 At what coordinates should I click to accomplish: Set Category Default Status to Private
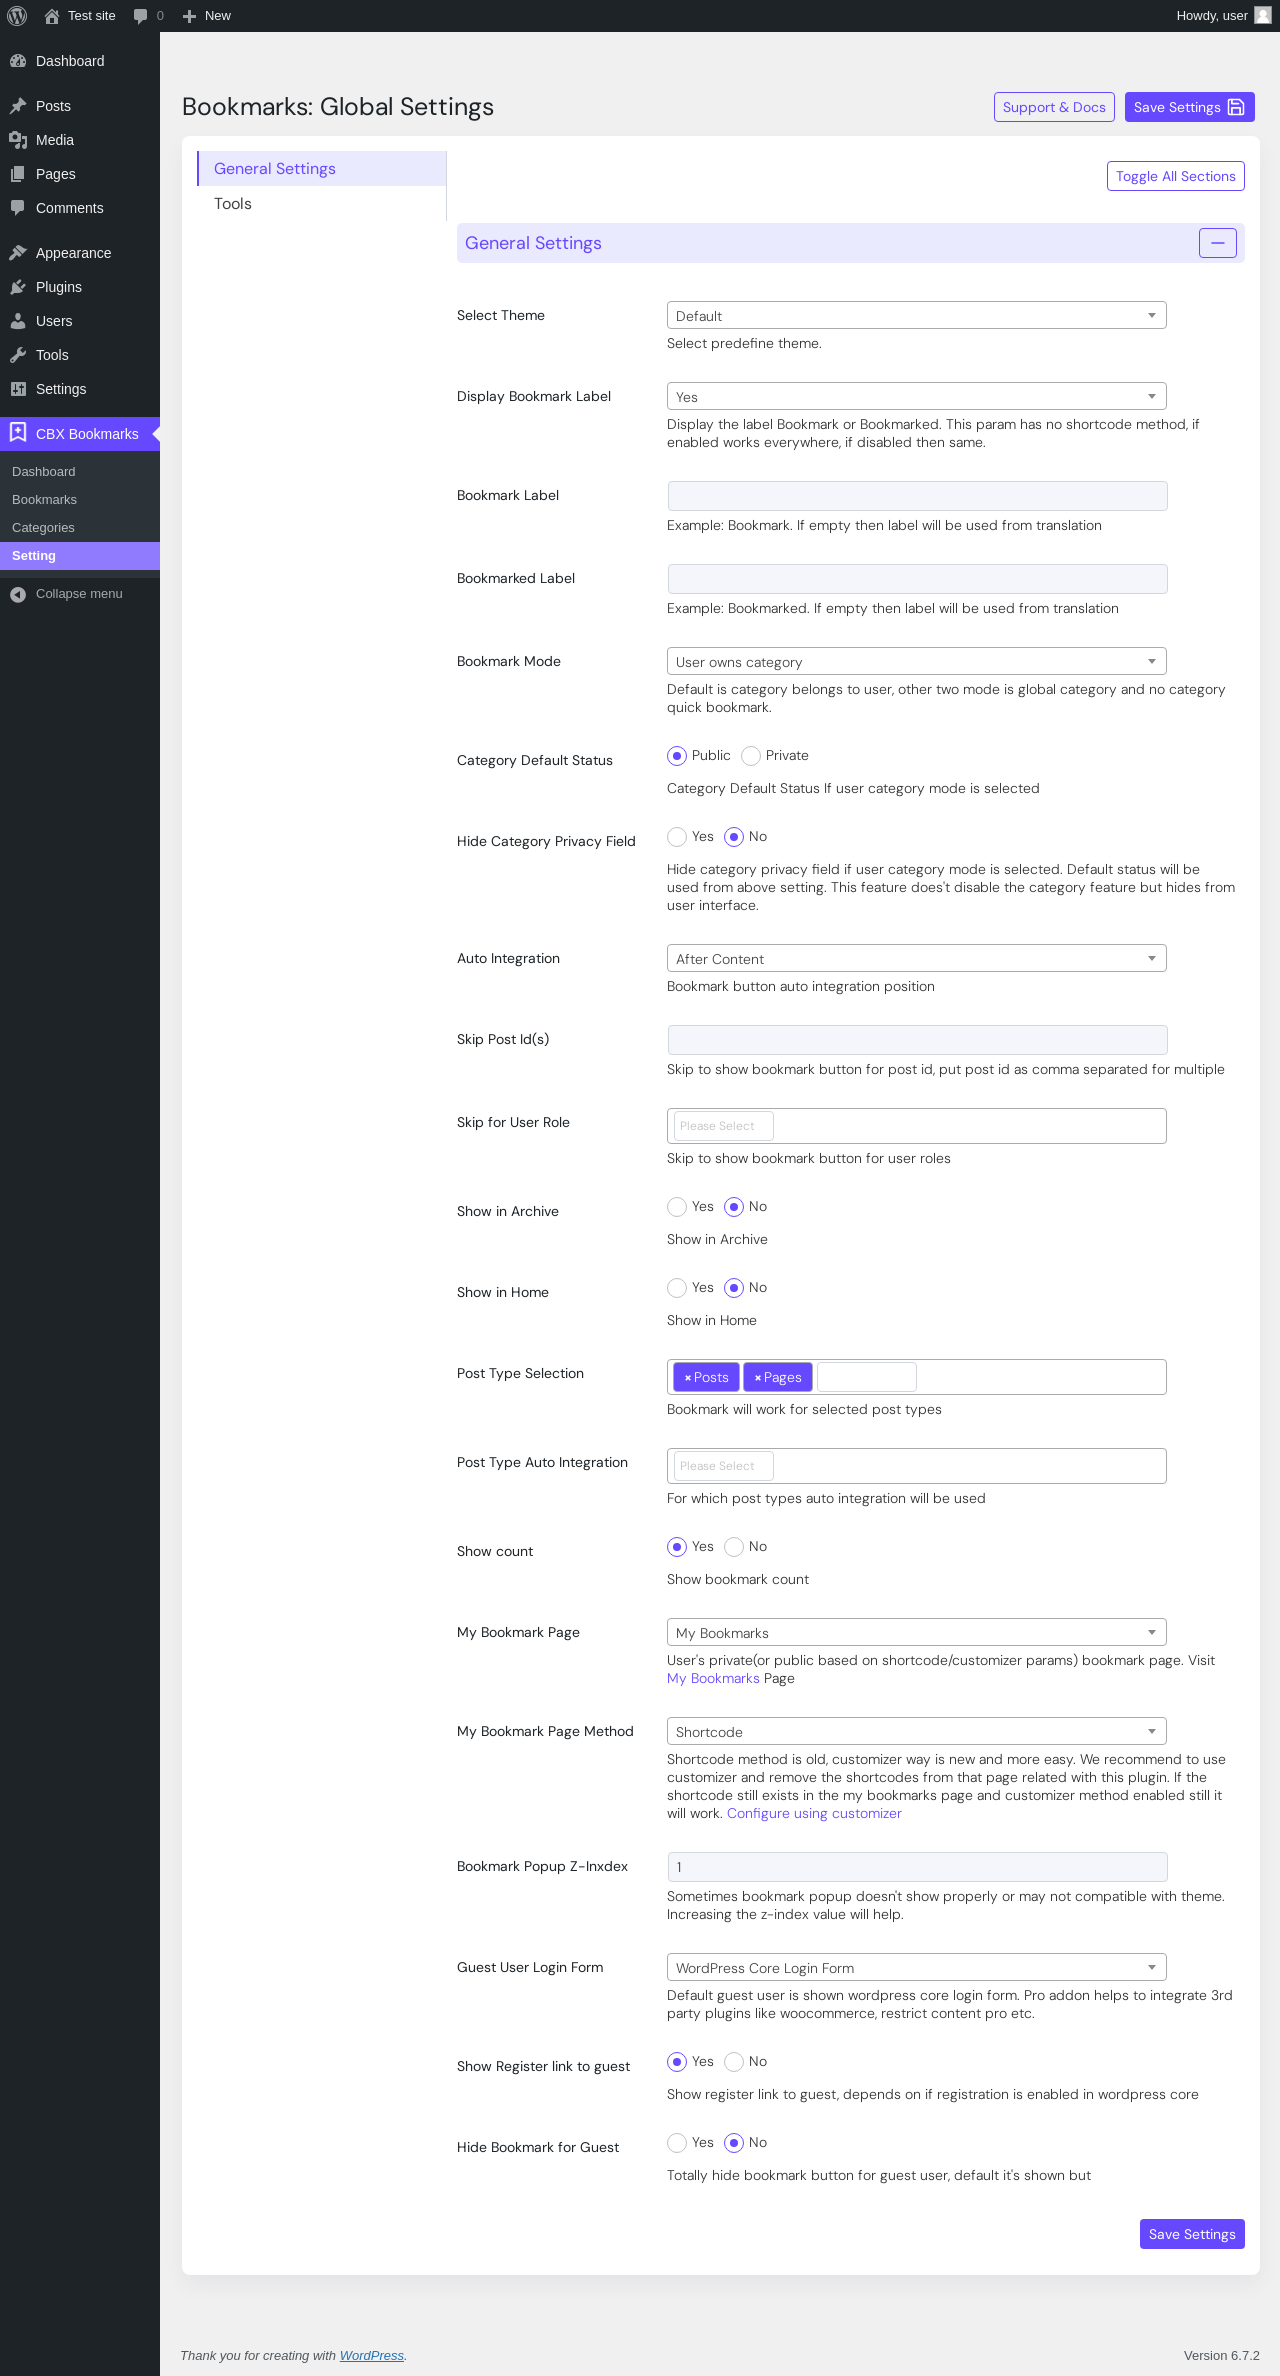click(x=751, y=756)
